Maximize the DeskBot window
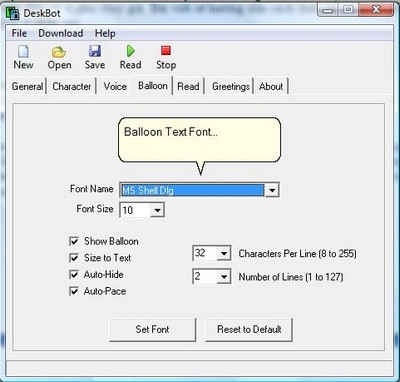Screen dimensions: 400x382 point(349,11)
